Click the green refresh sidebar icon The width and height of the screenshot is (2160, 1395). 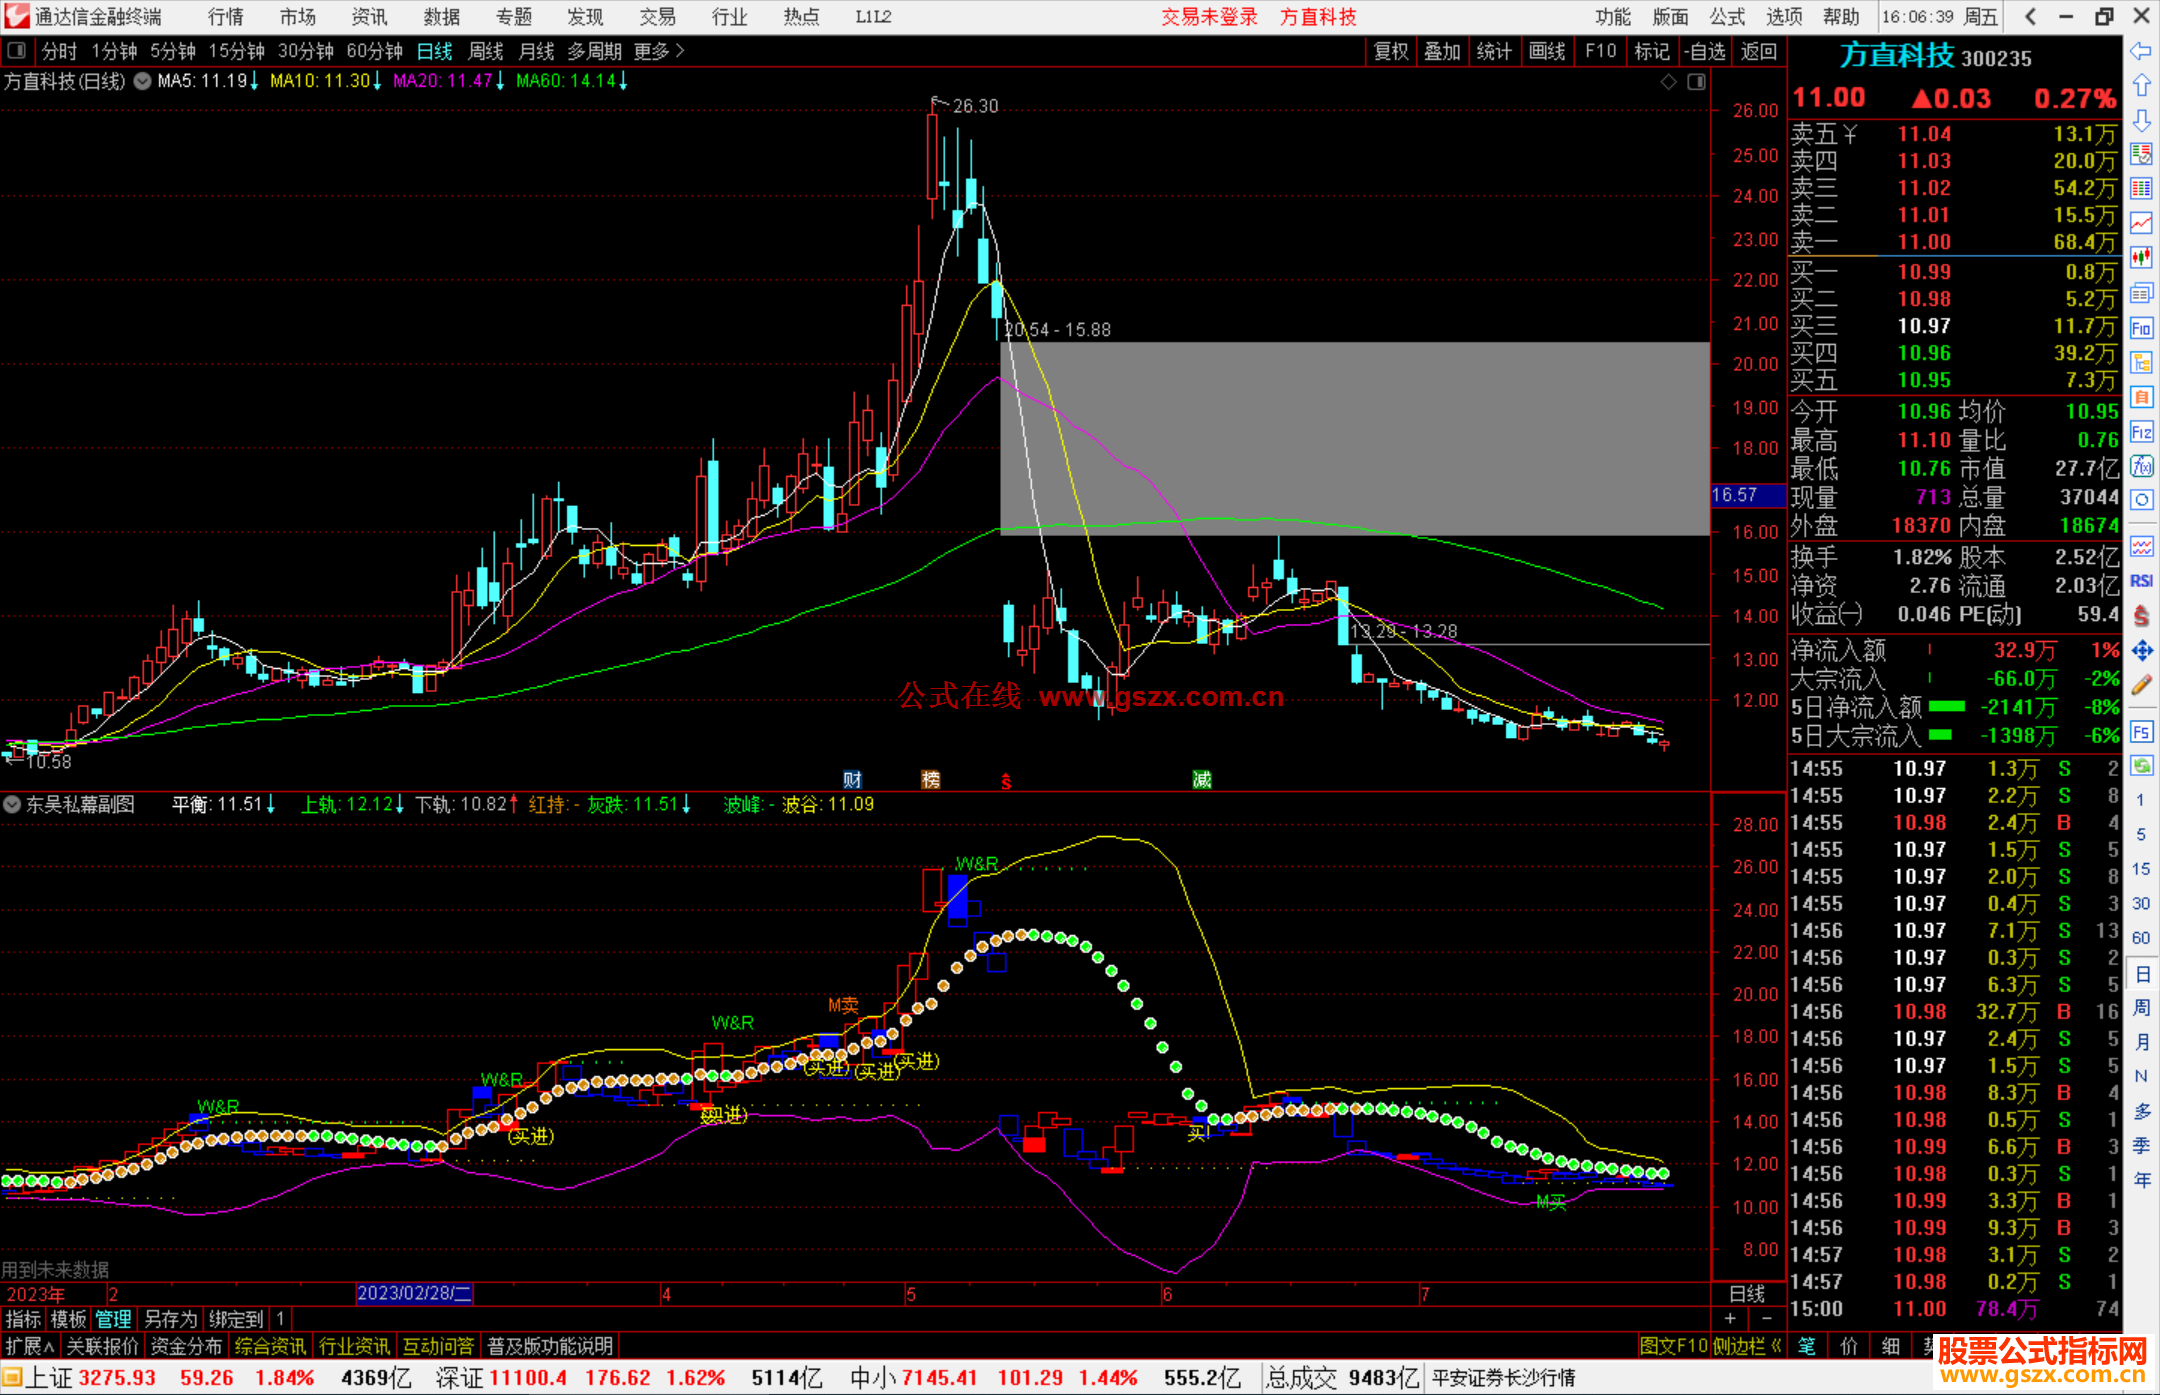tap(2141, 766)
